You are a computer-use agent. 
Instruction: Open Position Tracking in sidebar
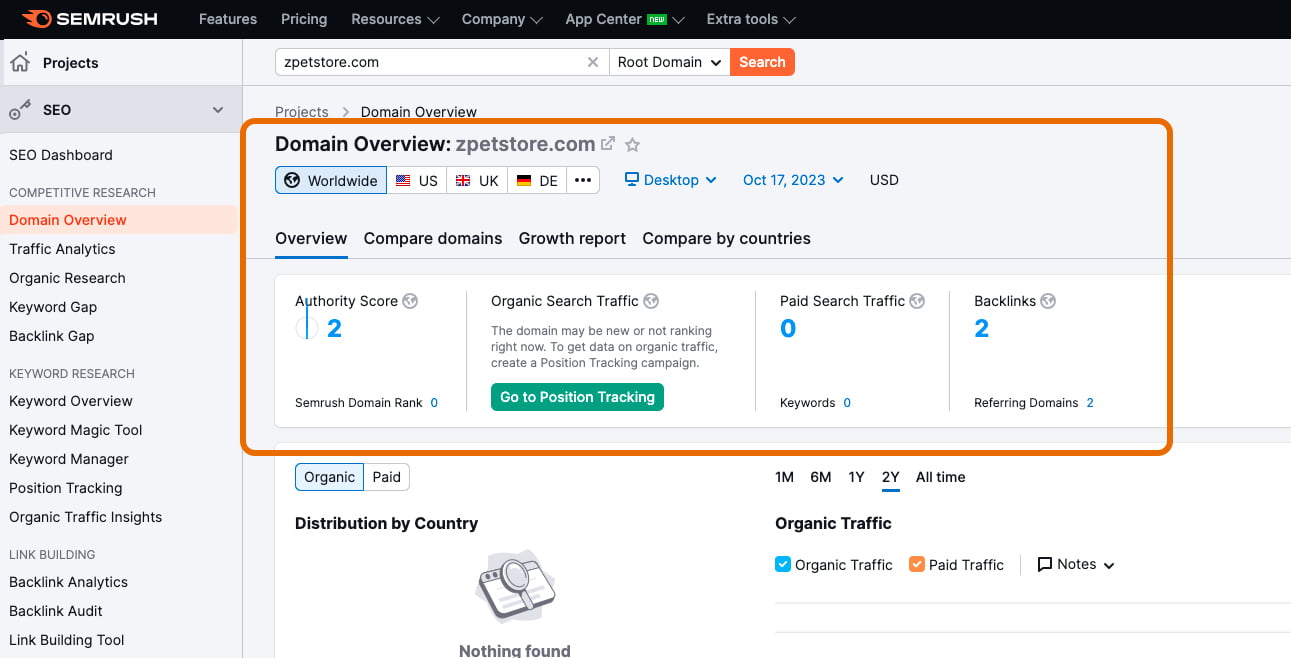[x=66, y=488]
